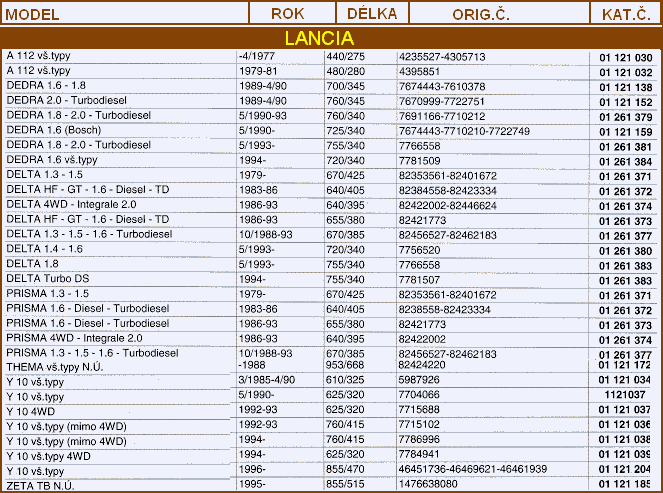Image resolution: width=663 pixels, height=493 pixels.
Task: Click the MODEL column header
Action: pyautogui.click(x=32, y=15)
